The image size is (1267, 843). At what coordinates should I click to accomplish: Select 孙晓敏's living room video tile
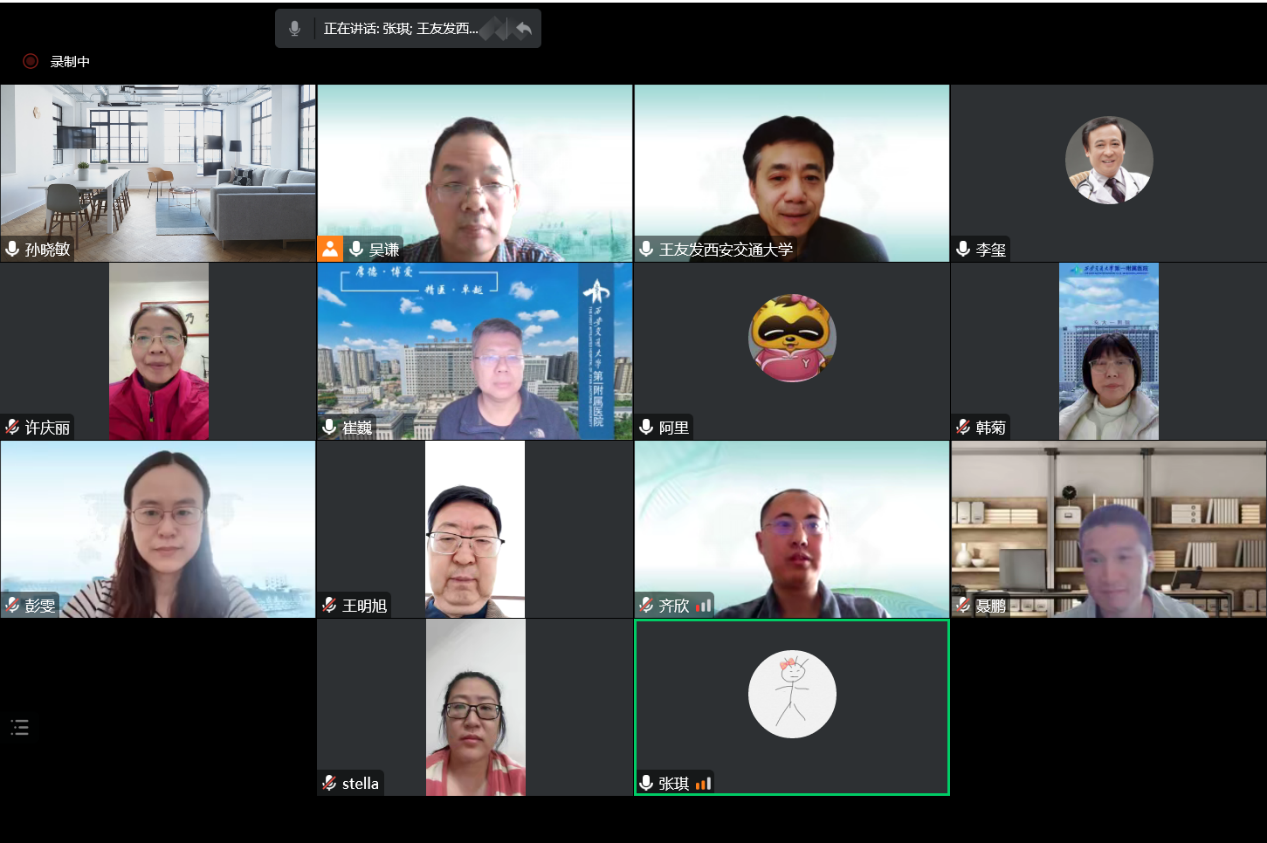click(x=158, y=173)
